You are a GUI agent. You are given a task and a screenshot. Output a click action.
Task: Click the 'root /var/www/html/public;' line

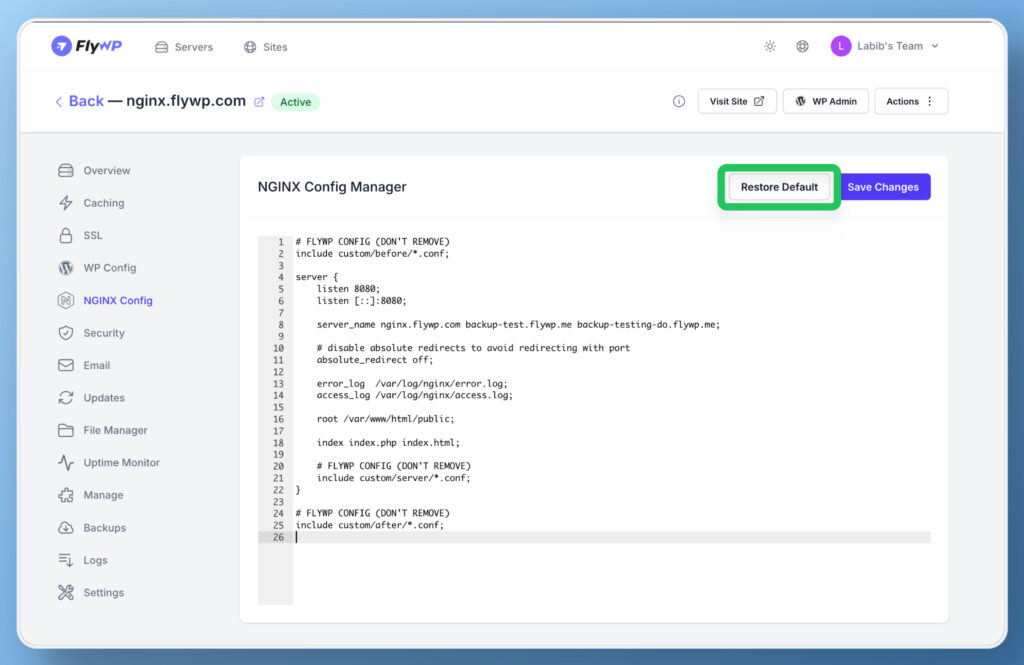[385, 419]
